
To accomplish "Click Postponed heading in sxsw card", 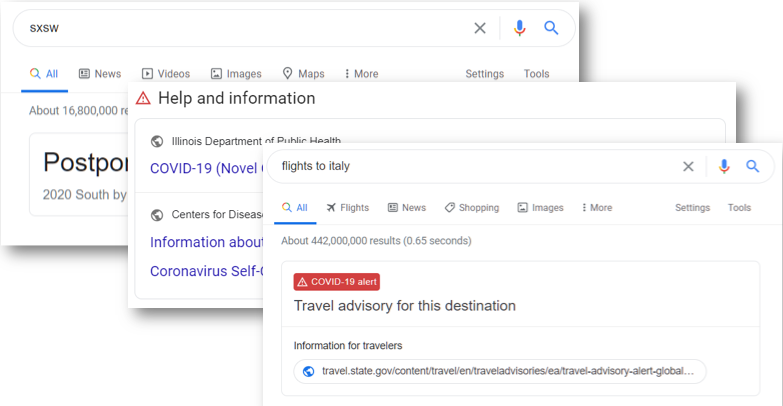I will [86, 162].
